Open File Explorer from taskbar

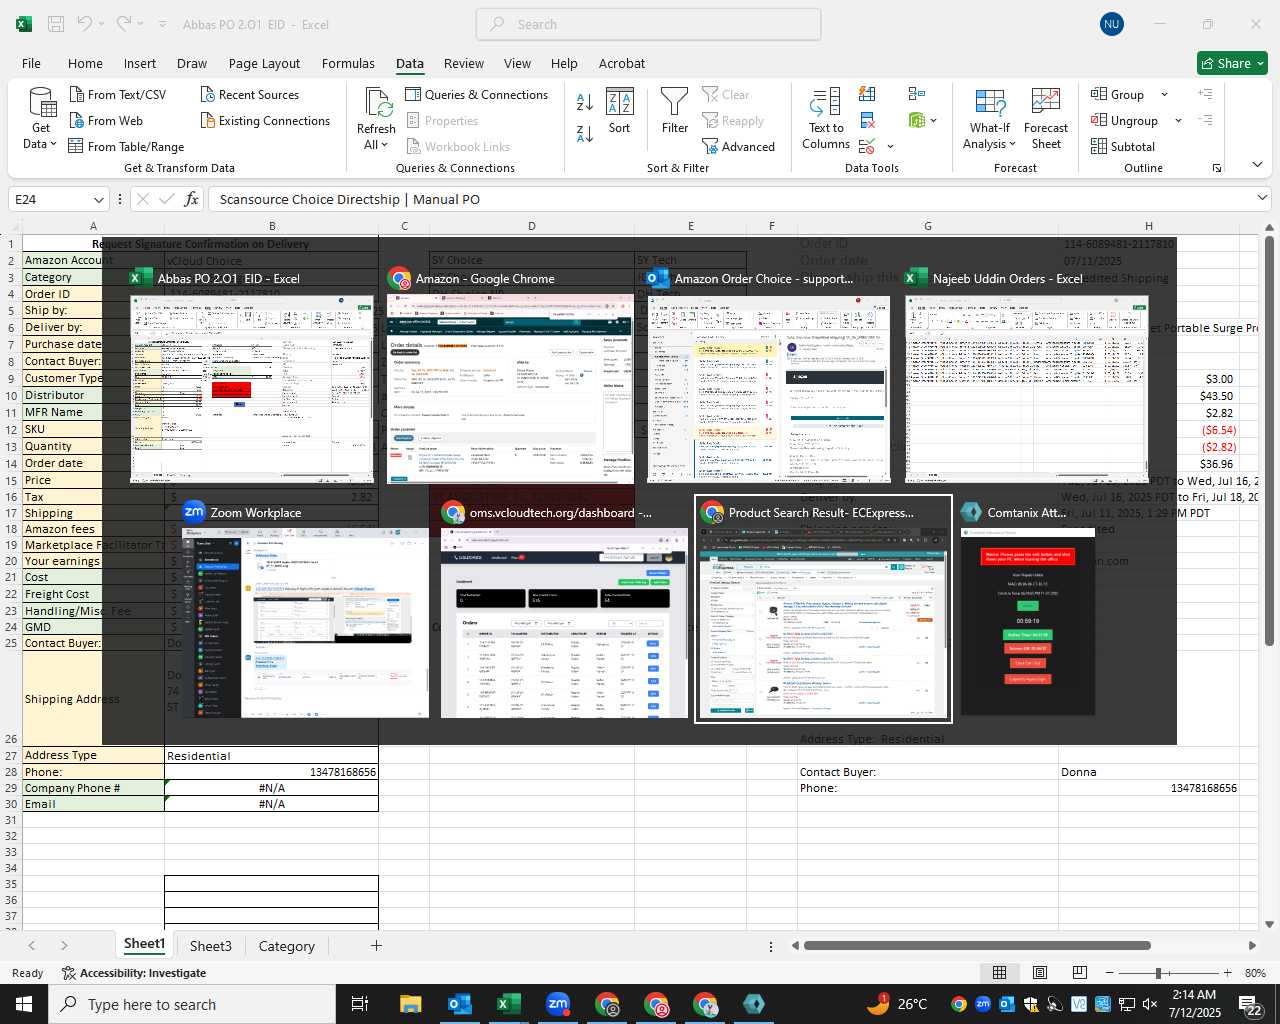coord(410,1004)
